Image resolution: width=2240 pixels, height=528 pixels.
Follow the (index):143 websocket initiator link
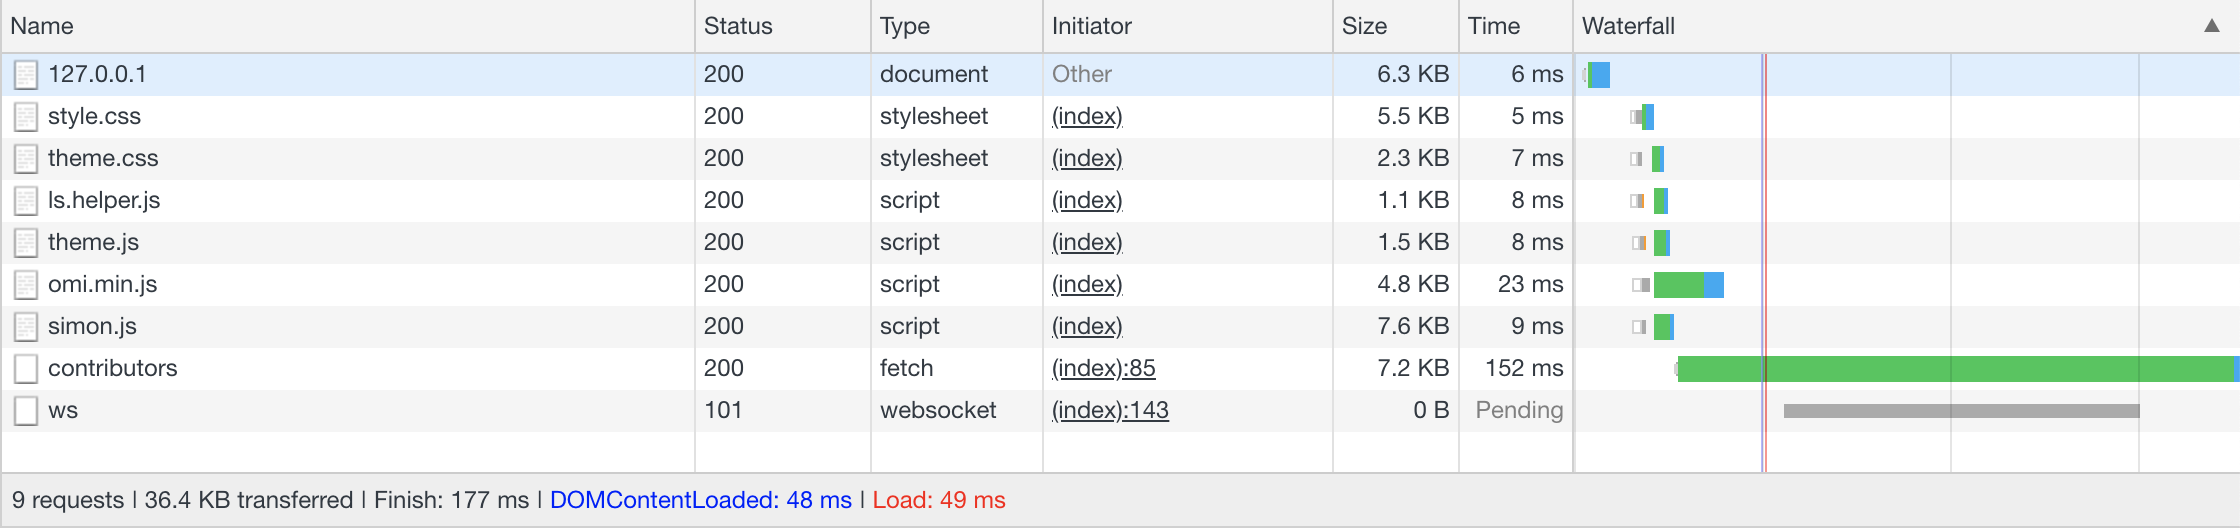point(1110,411)
